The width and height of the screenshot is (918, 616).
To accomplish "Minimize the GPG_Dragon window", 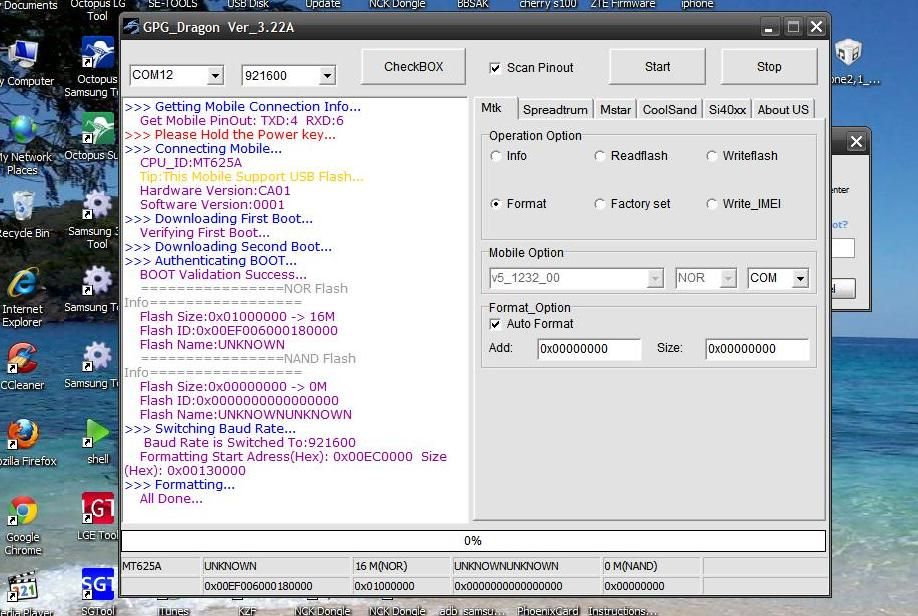I will click(769, 27).
